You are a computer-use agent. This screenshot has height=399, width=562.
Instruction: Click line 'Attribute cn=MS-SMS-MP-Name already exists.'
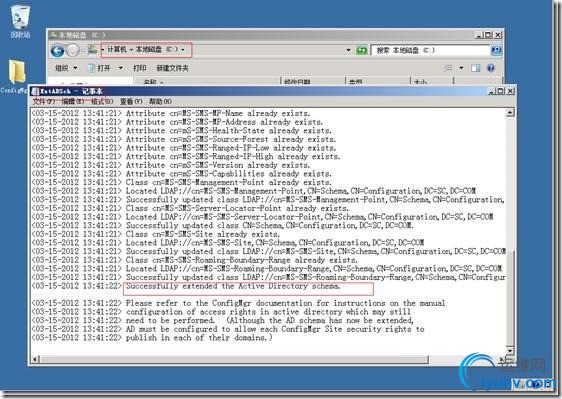(x=218, y=113)
